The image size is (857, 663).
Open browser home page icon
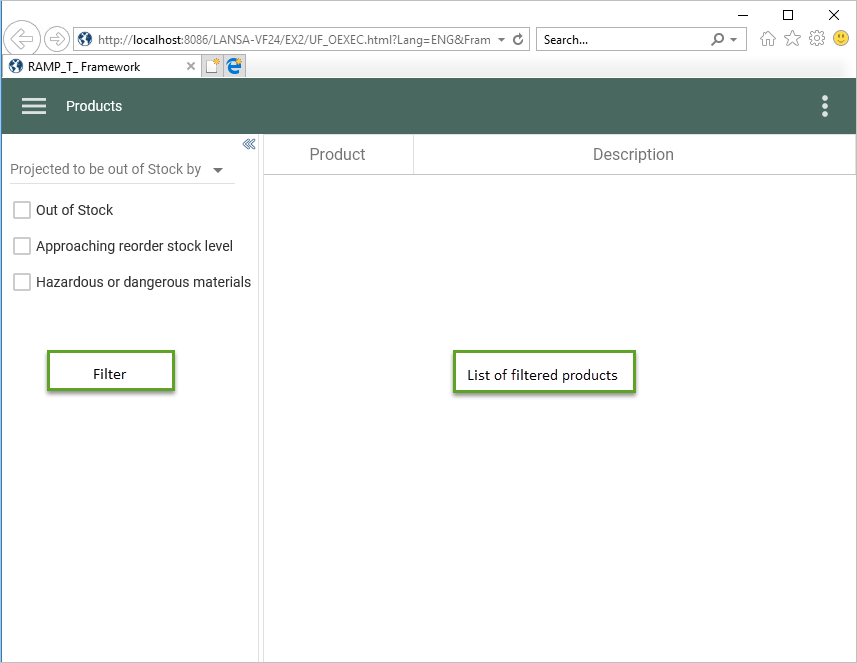[x=767, y=39]
